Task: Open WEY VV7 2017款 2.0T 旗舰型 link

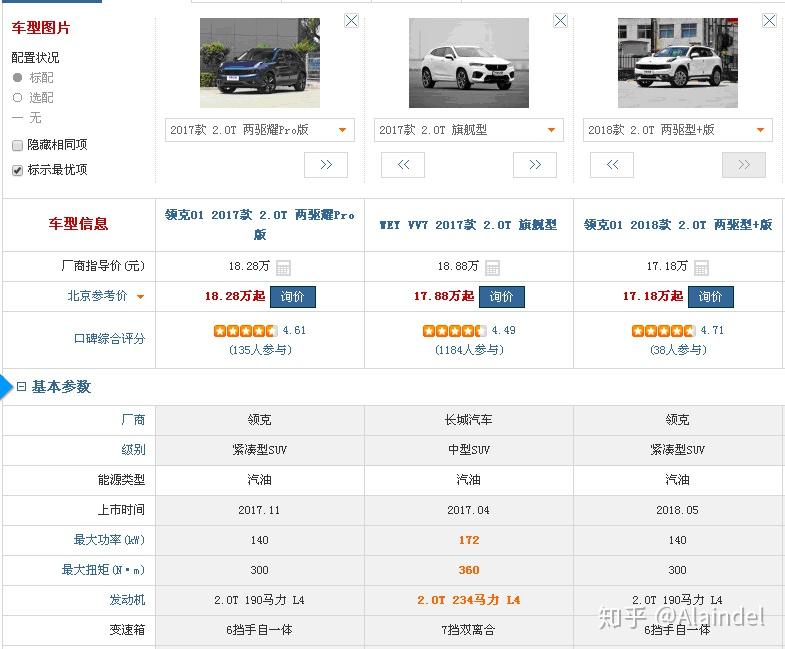Action: tap(468, 225)
